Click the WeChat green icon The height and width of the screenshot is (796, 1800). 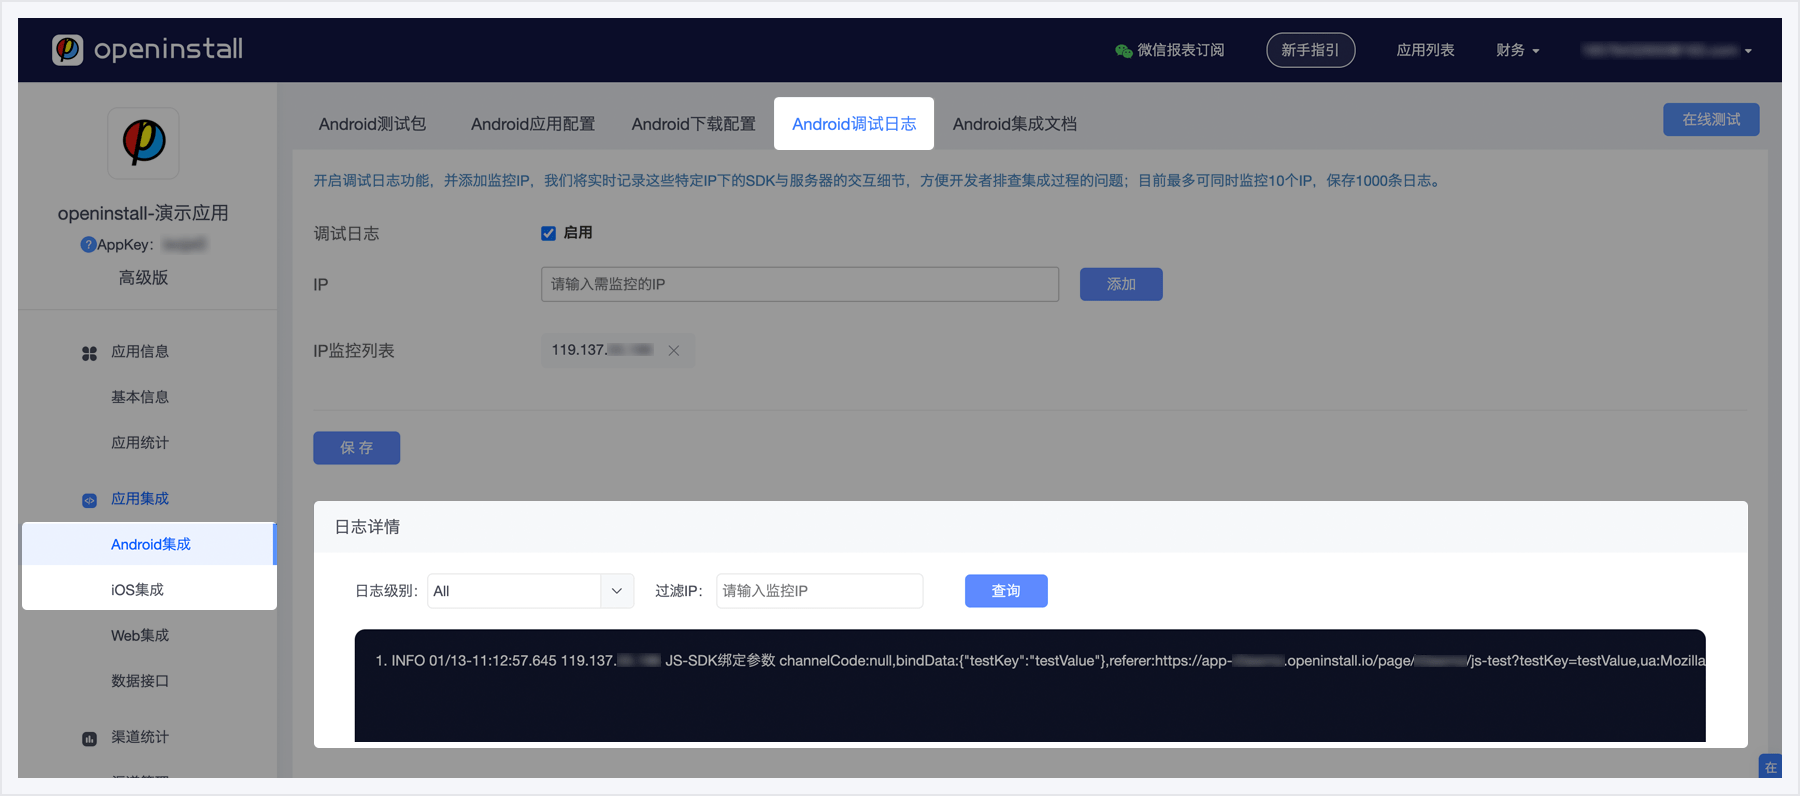[1123, 50]
